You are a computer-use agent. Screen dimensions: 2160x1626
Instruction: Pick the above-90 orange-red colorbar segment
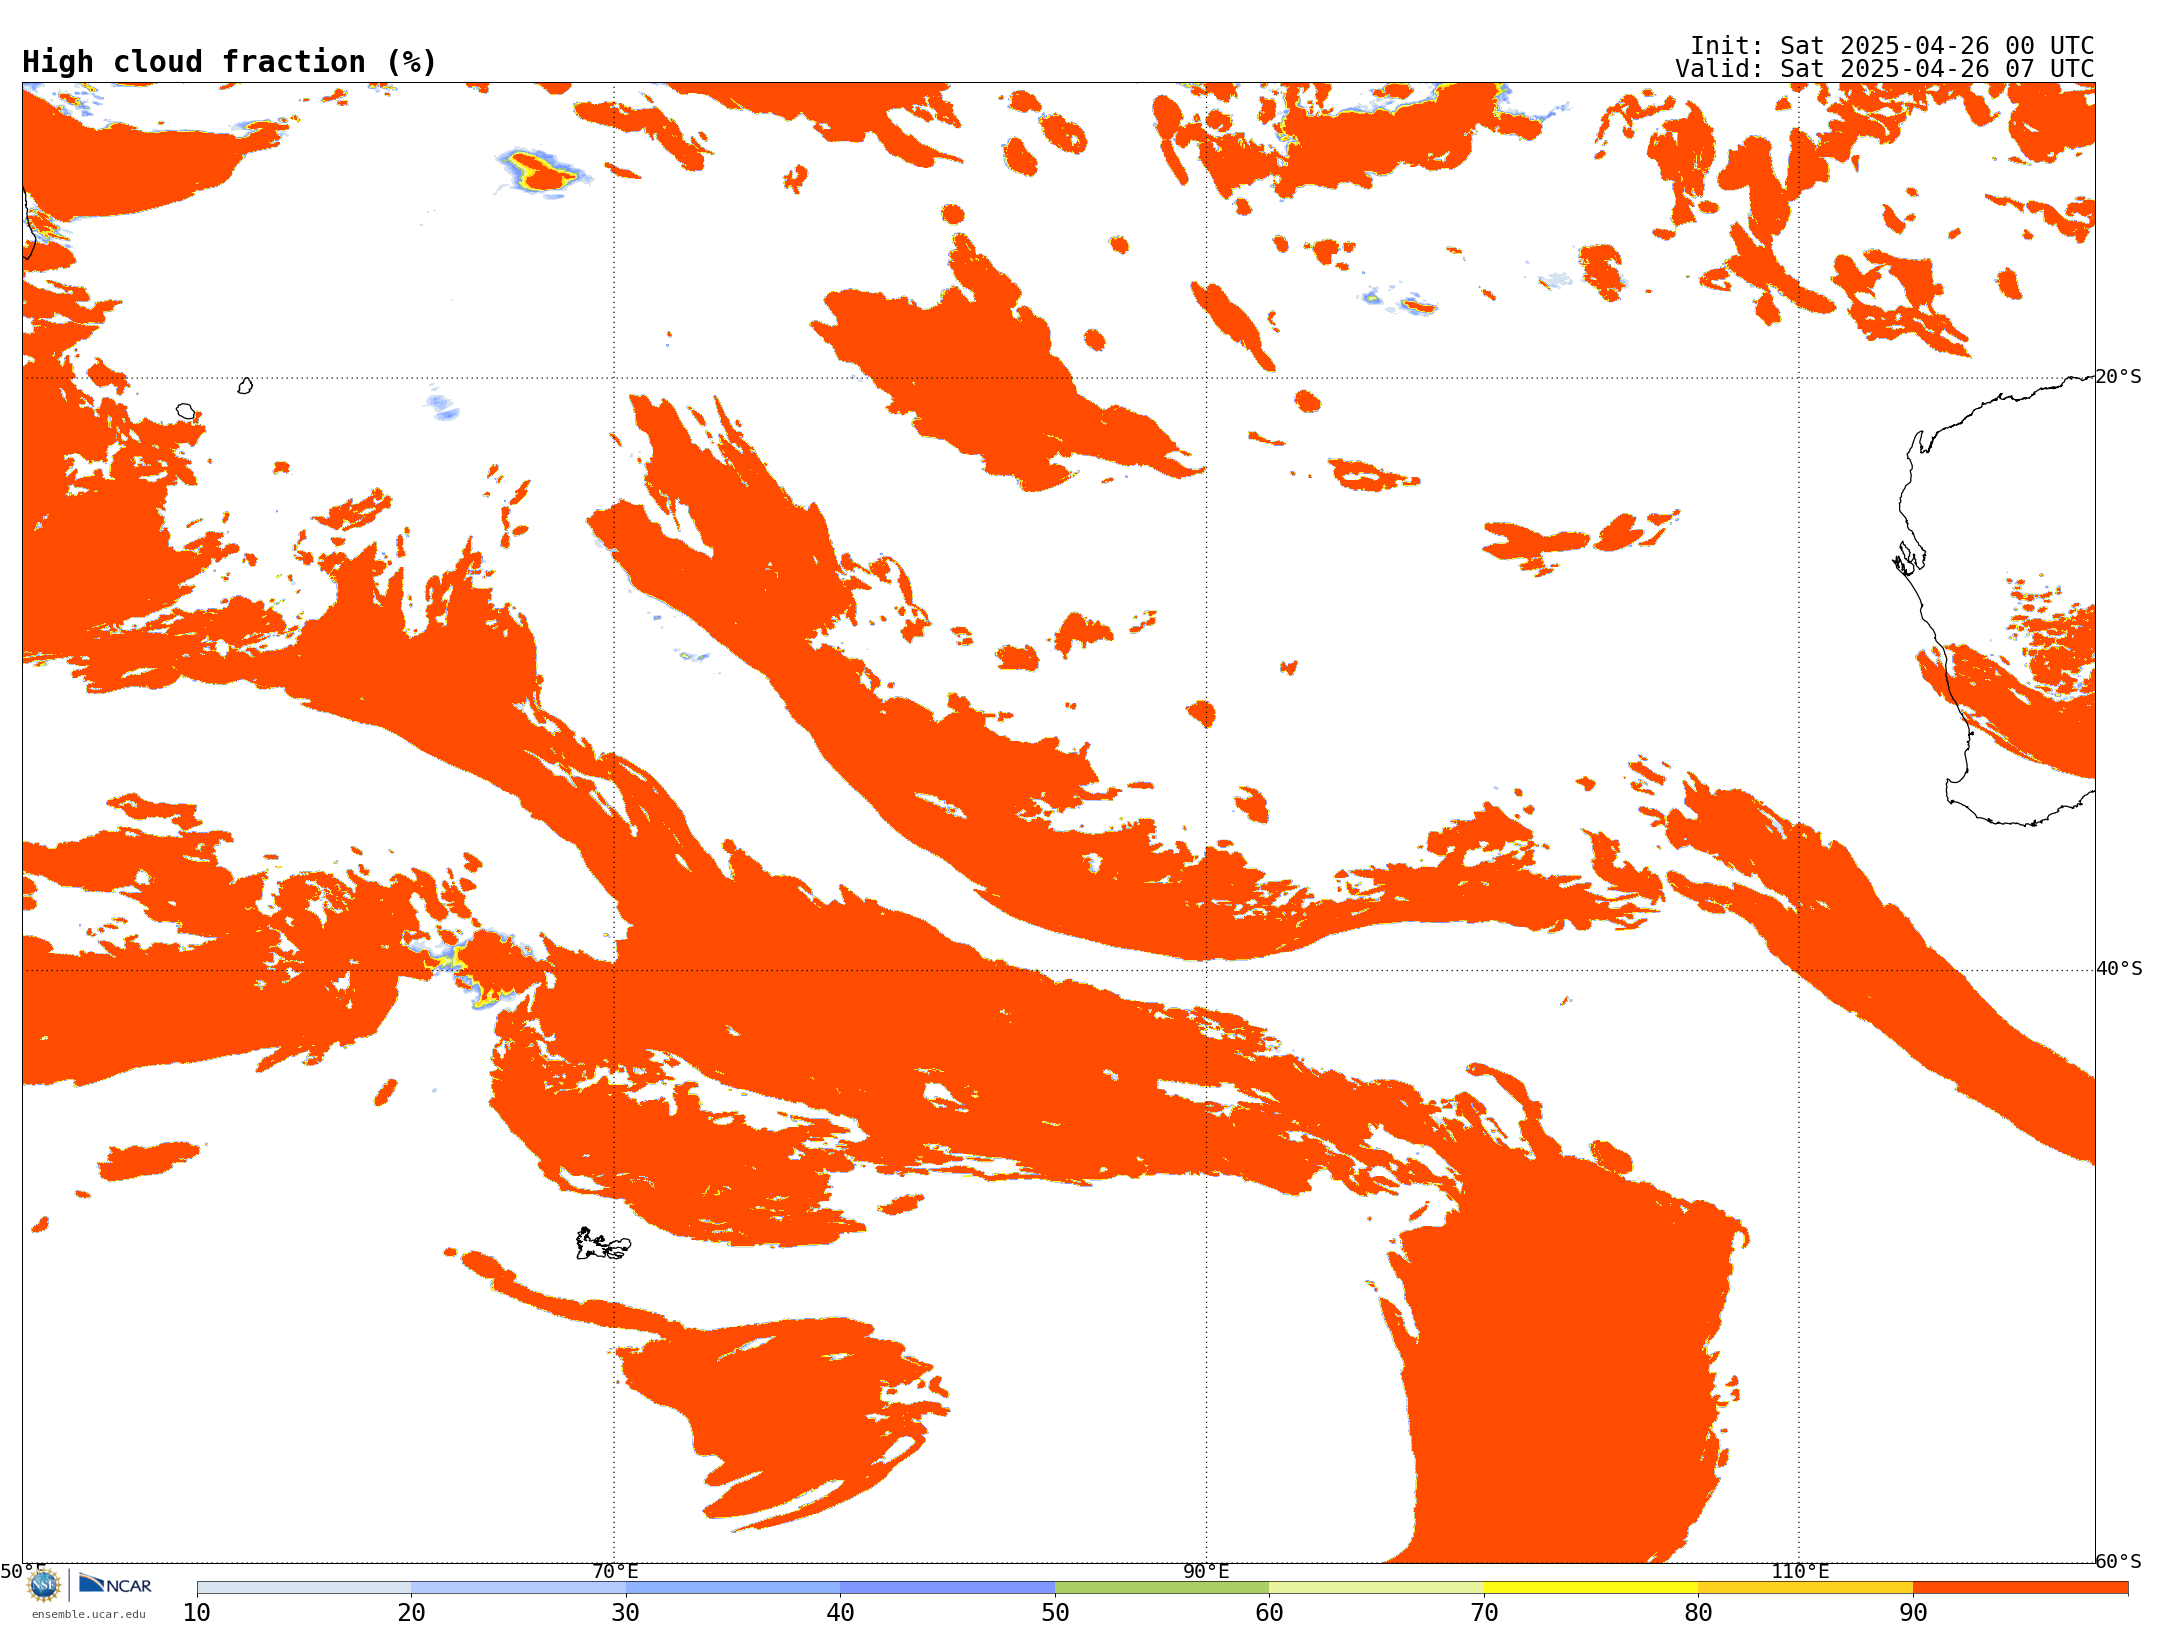[x=2020, y=1588]
